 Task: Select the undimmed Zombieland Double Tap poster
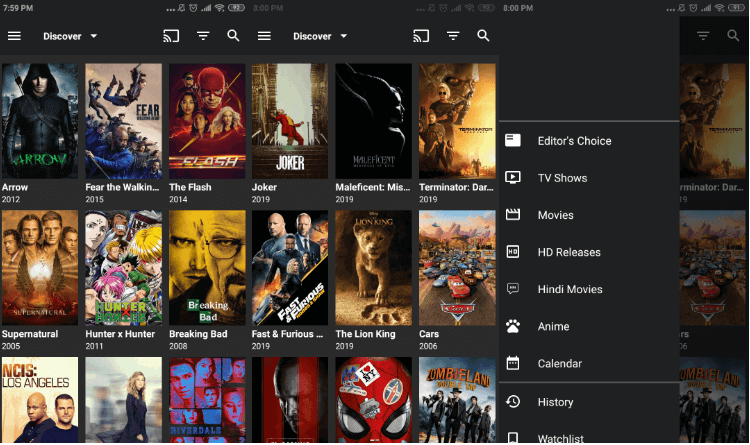(457, 400)
